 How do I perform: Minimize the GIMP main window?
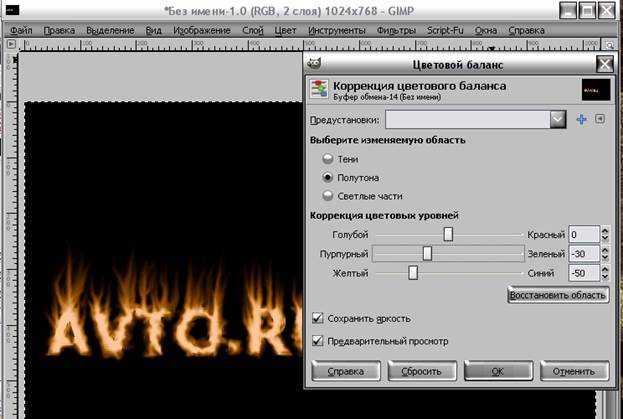(568, 10)
